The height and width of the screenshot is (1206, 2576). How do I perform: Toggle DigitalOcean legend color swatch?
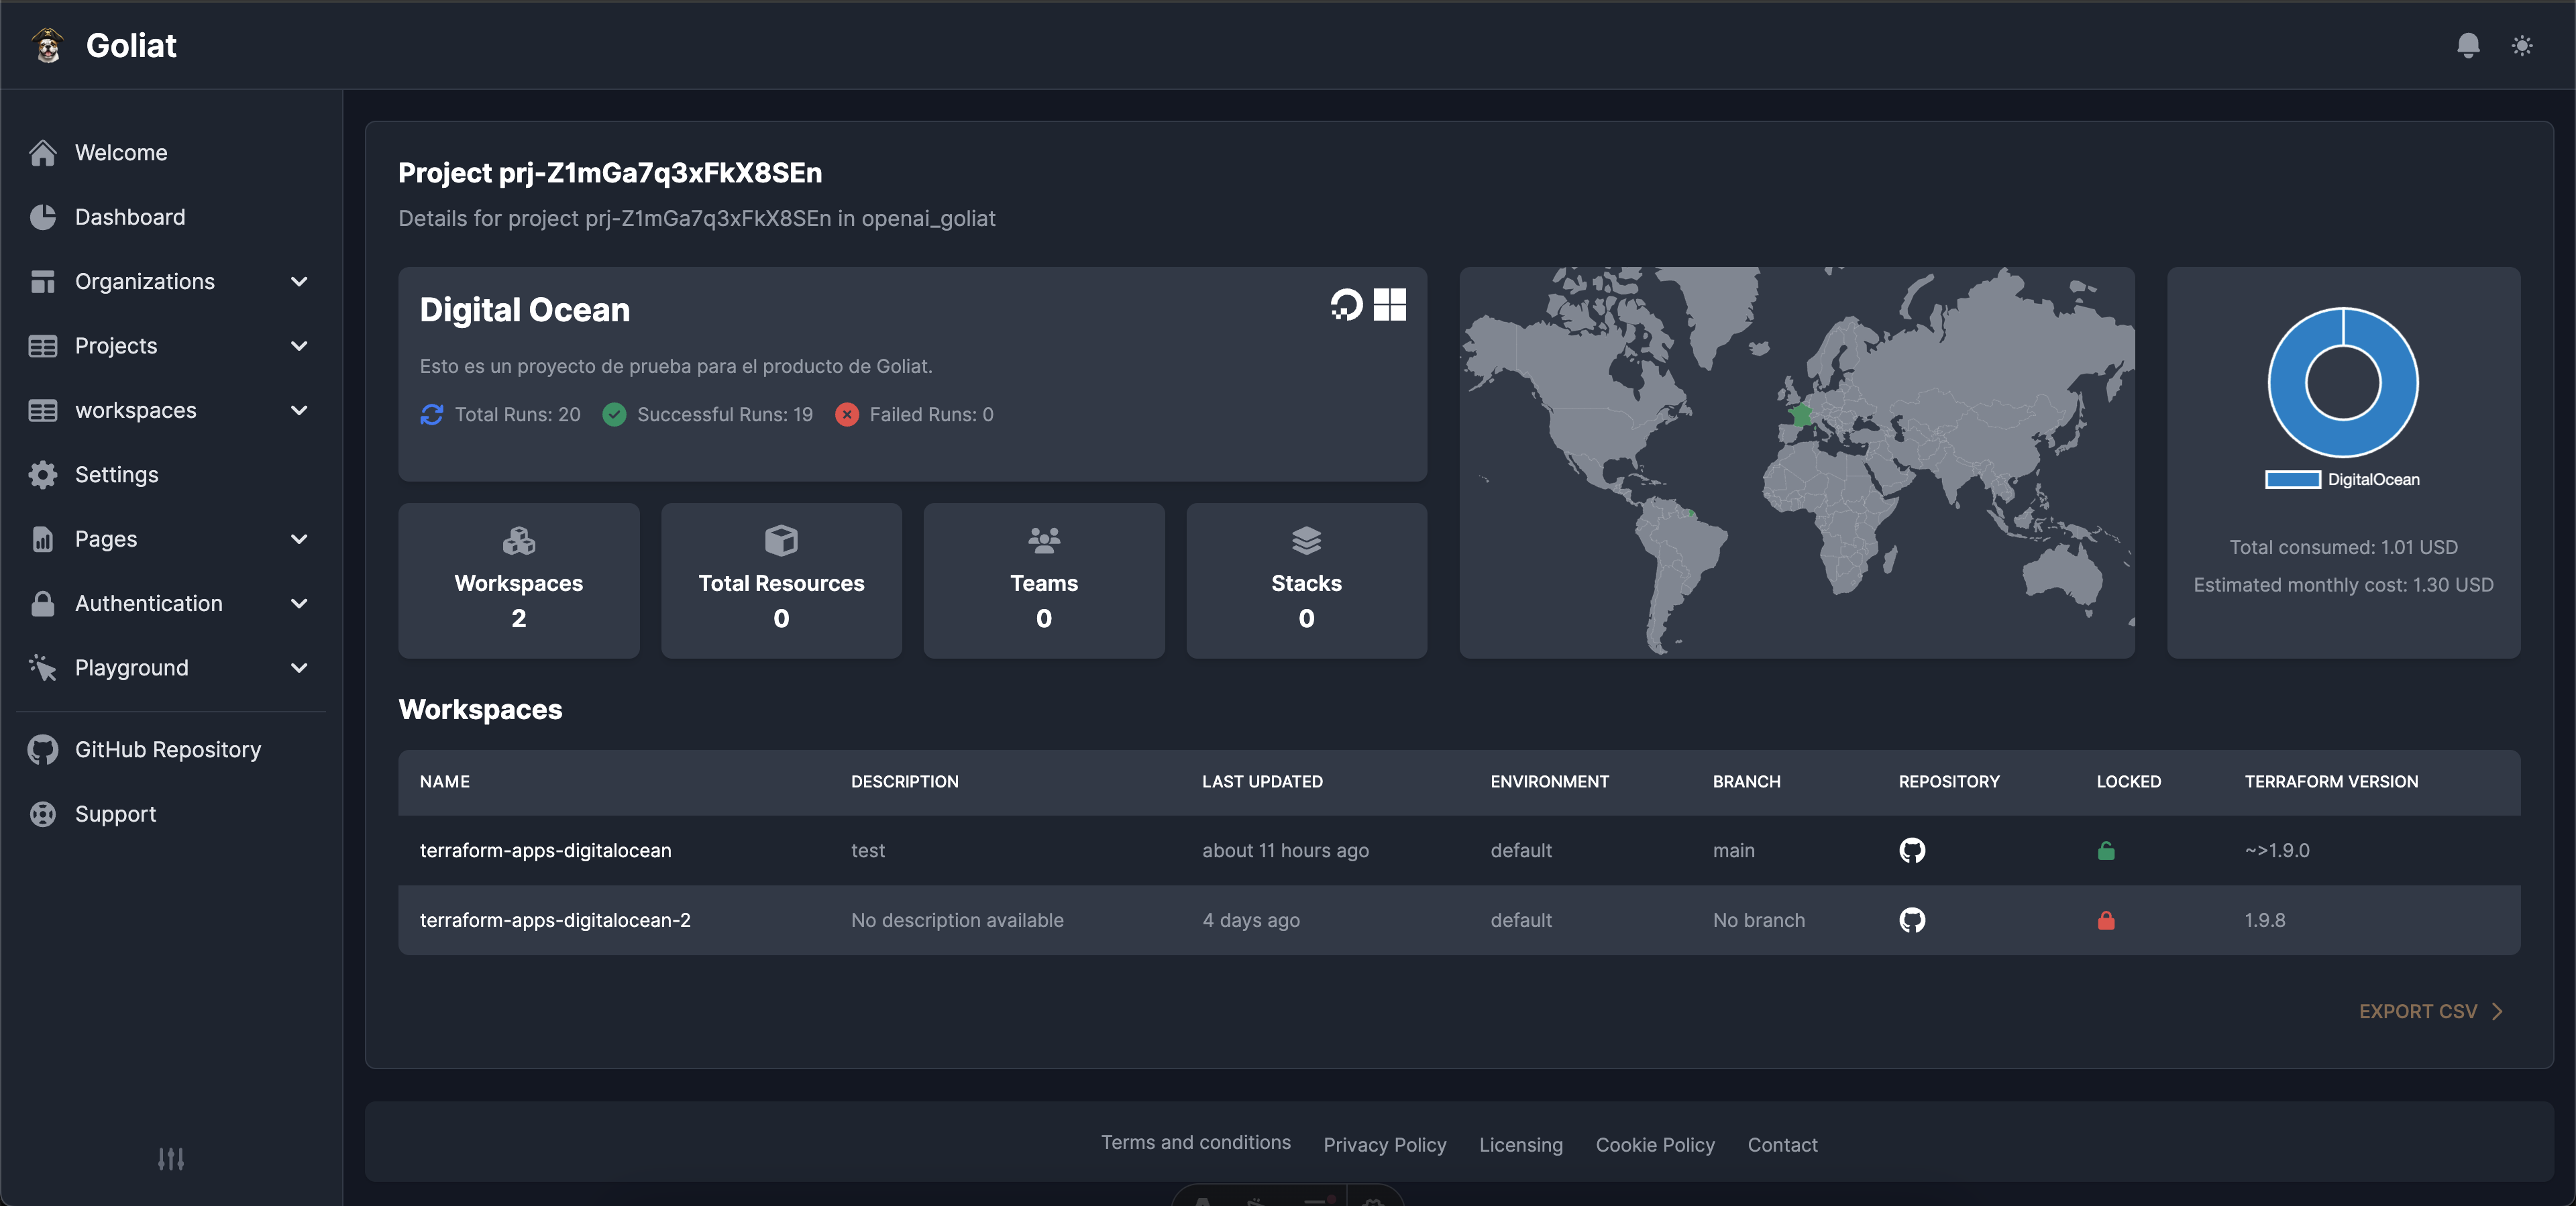click(2292, 479)
